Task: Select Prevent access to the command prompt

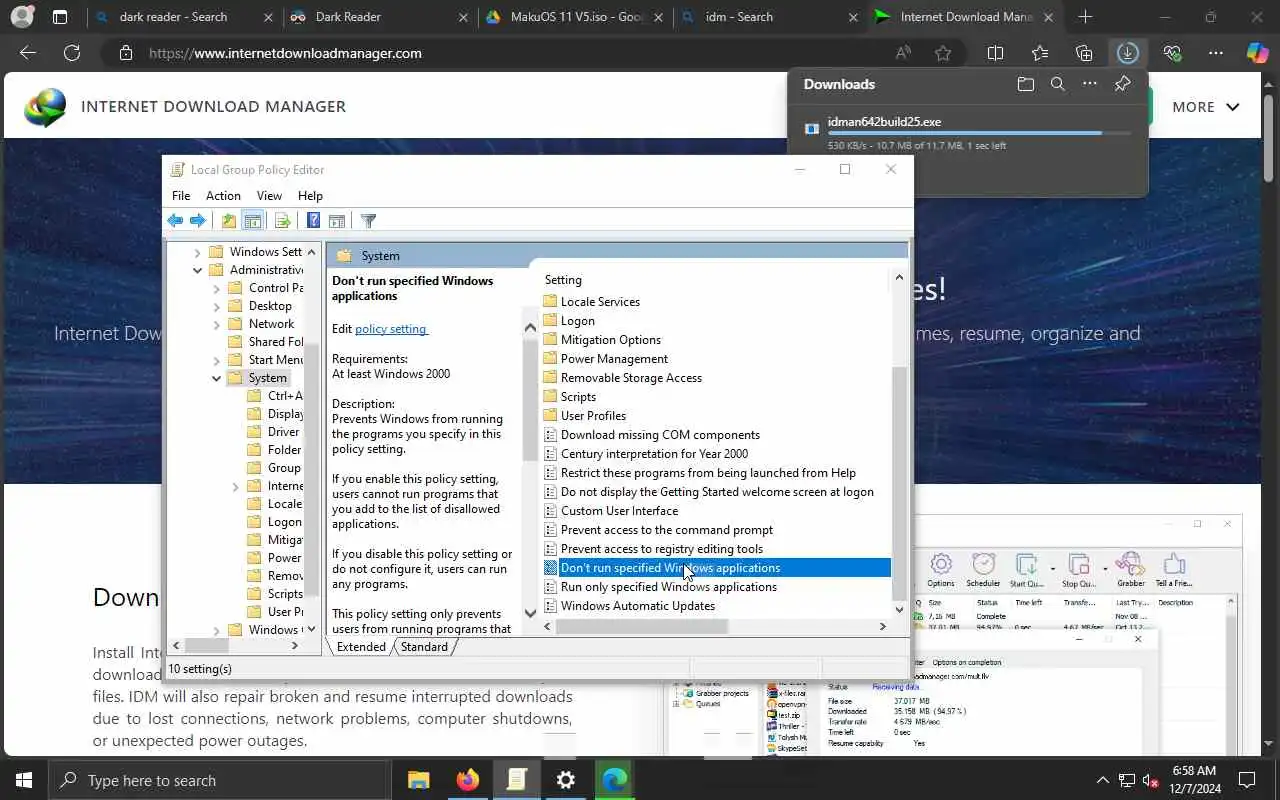Action: [666, 530]
